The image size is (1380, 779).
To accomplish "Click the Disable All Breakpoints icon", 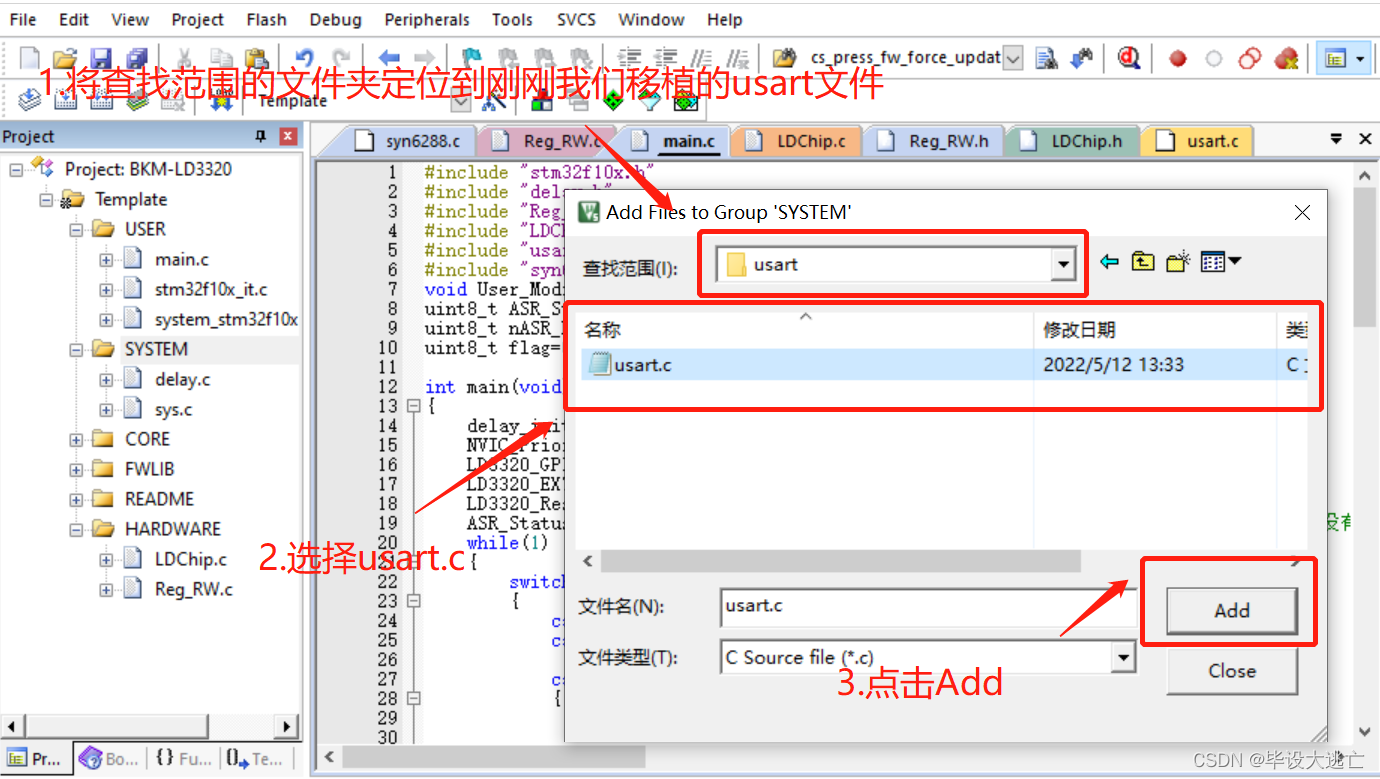I will 1249,58.
